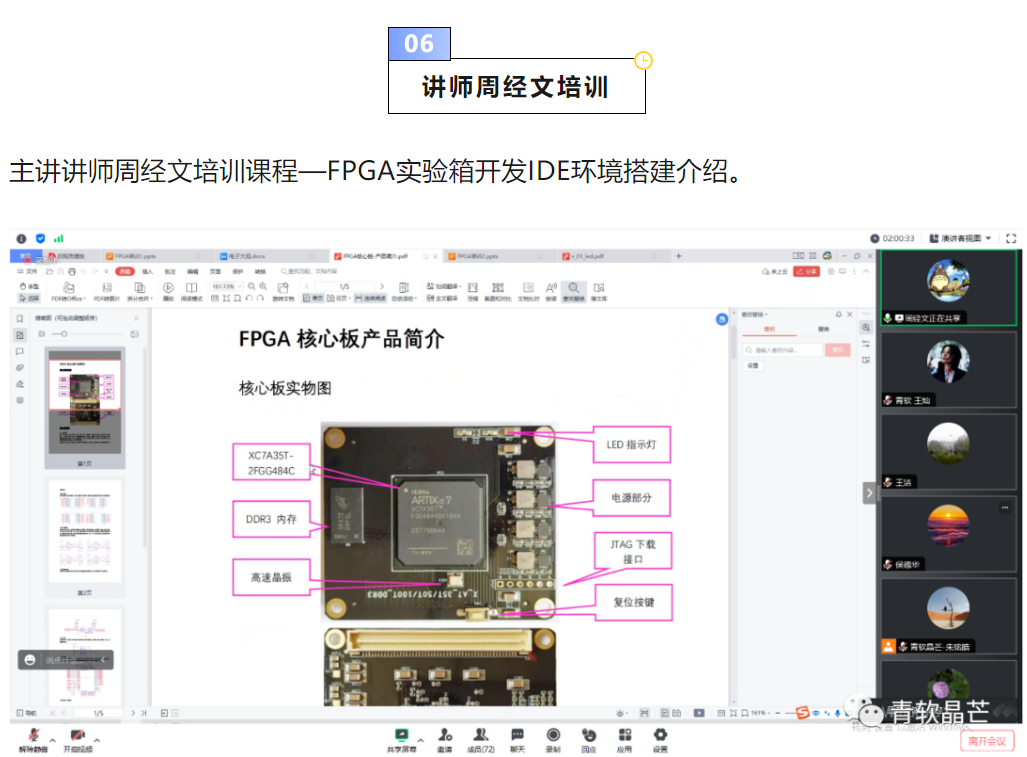Screen dimensions: 1027x757
Task: Click 旋转文档 rotate document
Action: [283, 292]
